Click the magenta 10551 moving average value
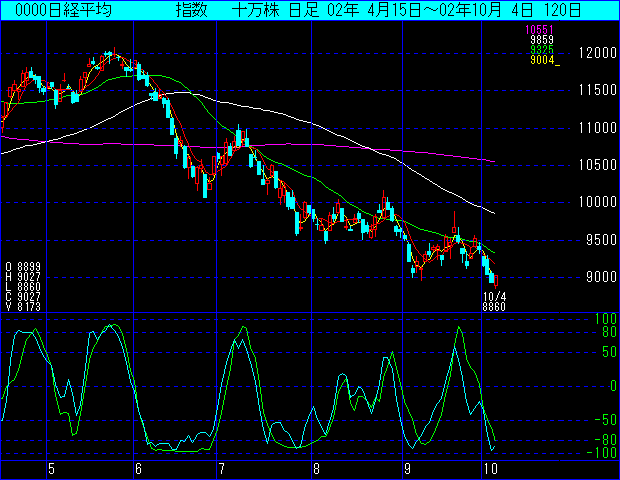Image resolution: width=620 pixels, height=480 pixels. [x=539, y=29]
